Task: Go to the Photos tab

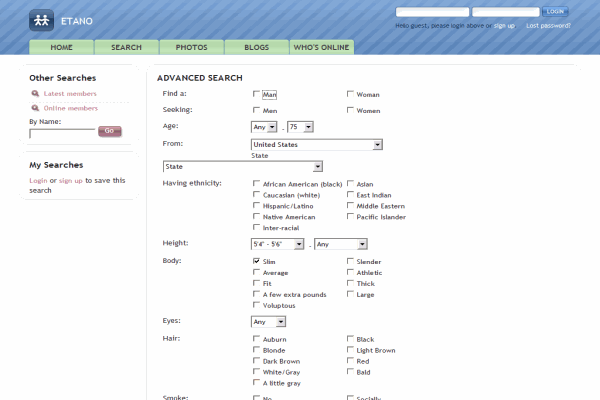Action: click(x=191, y=47)
